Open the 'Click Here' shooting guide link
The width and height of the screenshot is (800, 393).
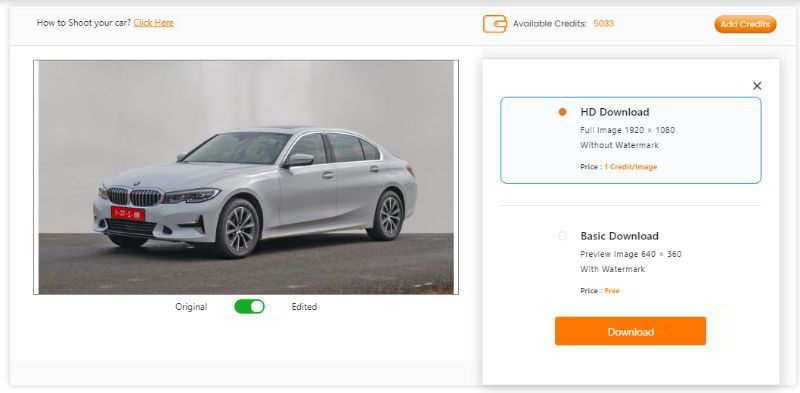(154, 23)
